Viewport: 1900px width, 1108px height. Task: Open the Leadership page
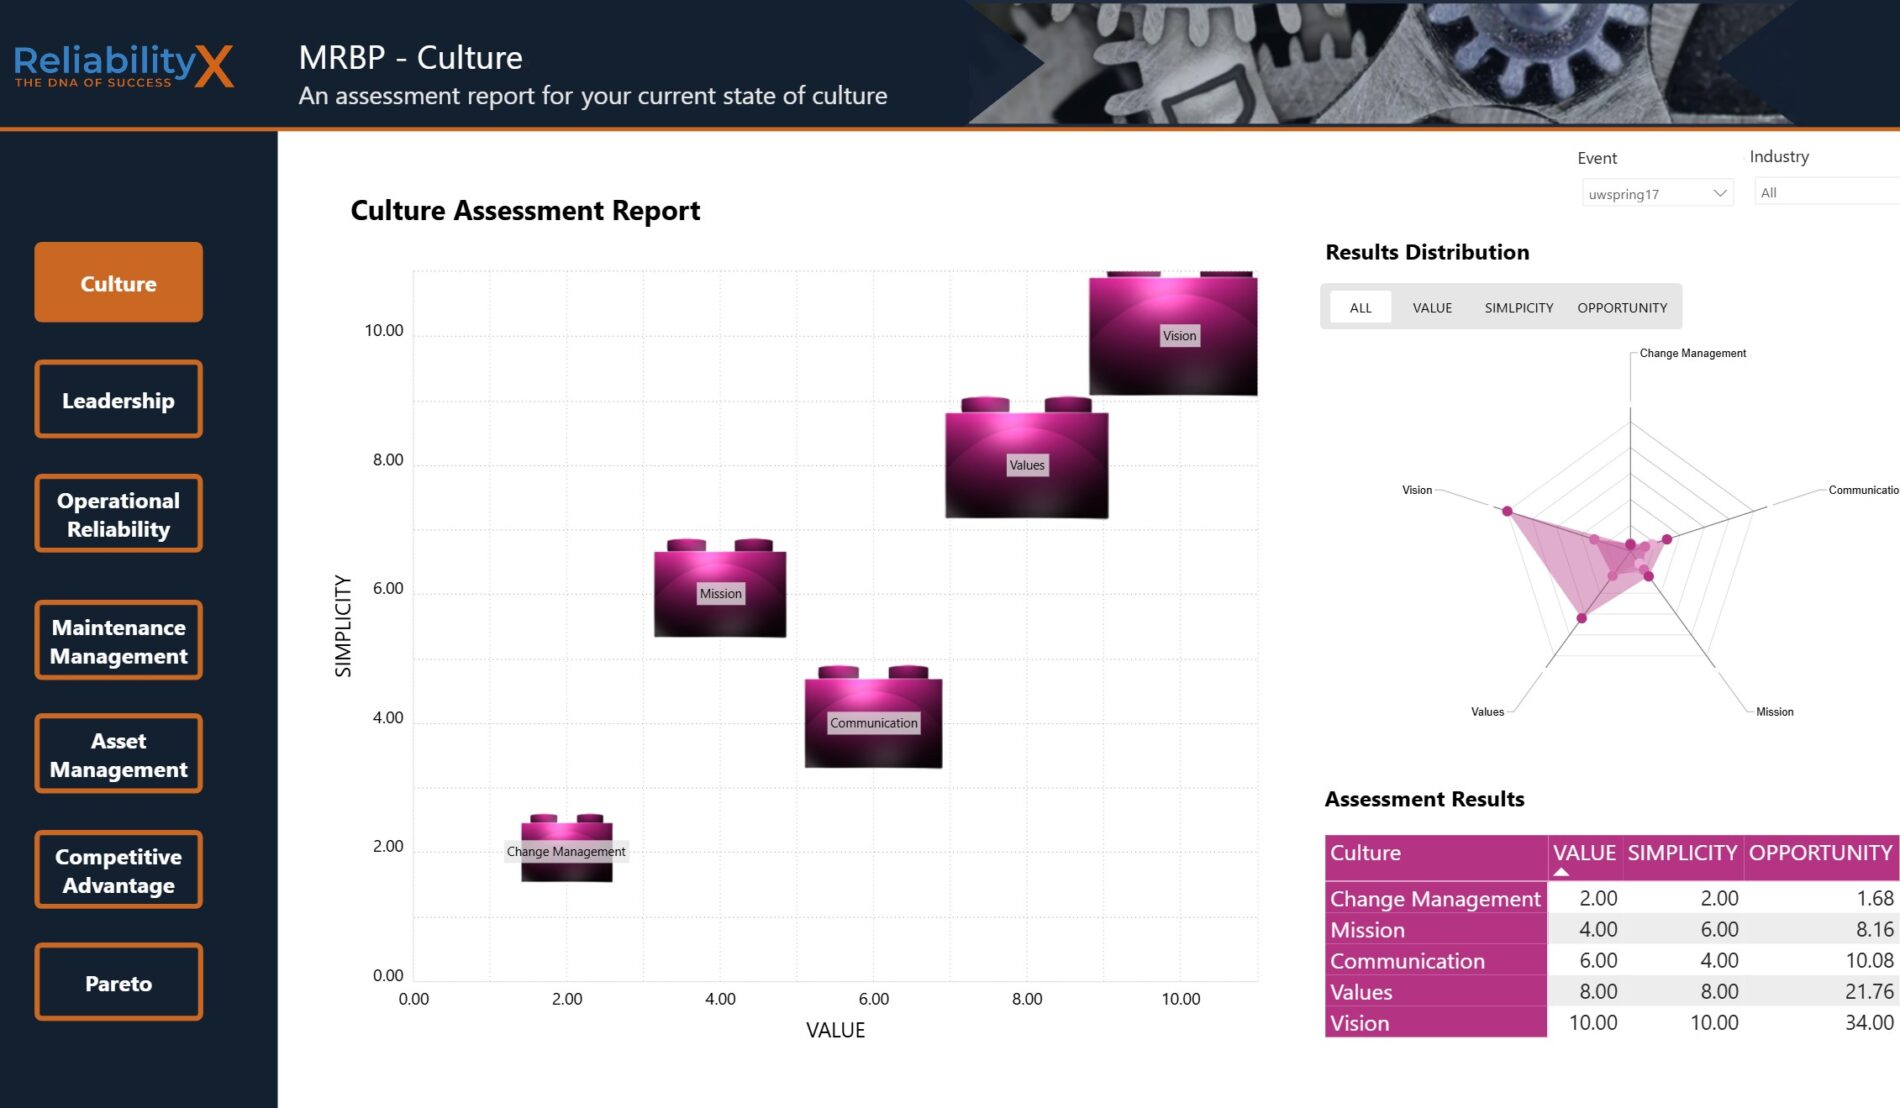tap(118, 400)
